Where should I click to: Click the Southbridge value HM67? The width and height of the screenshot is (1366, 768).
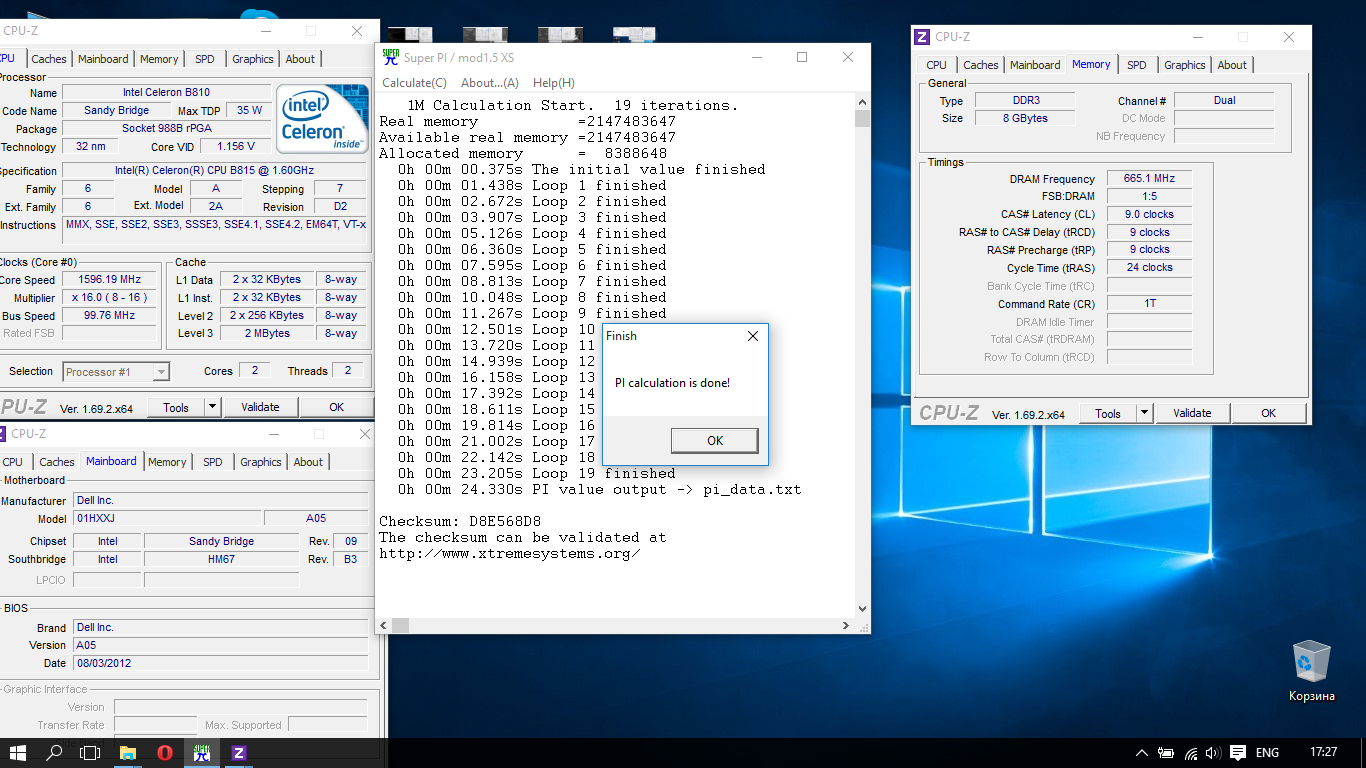222,559
